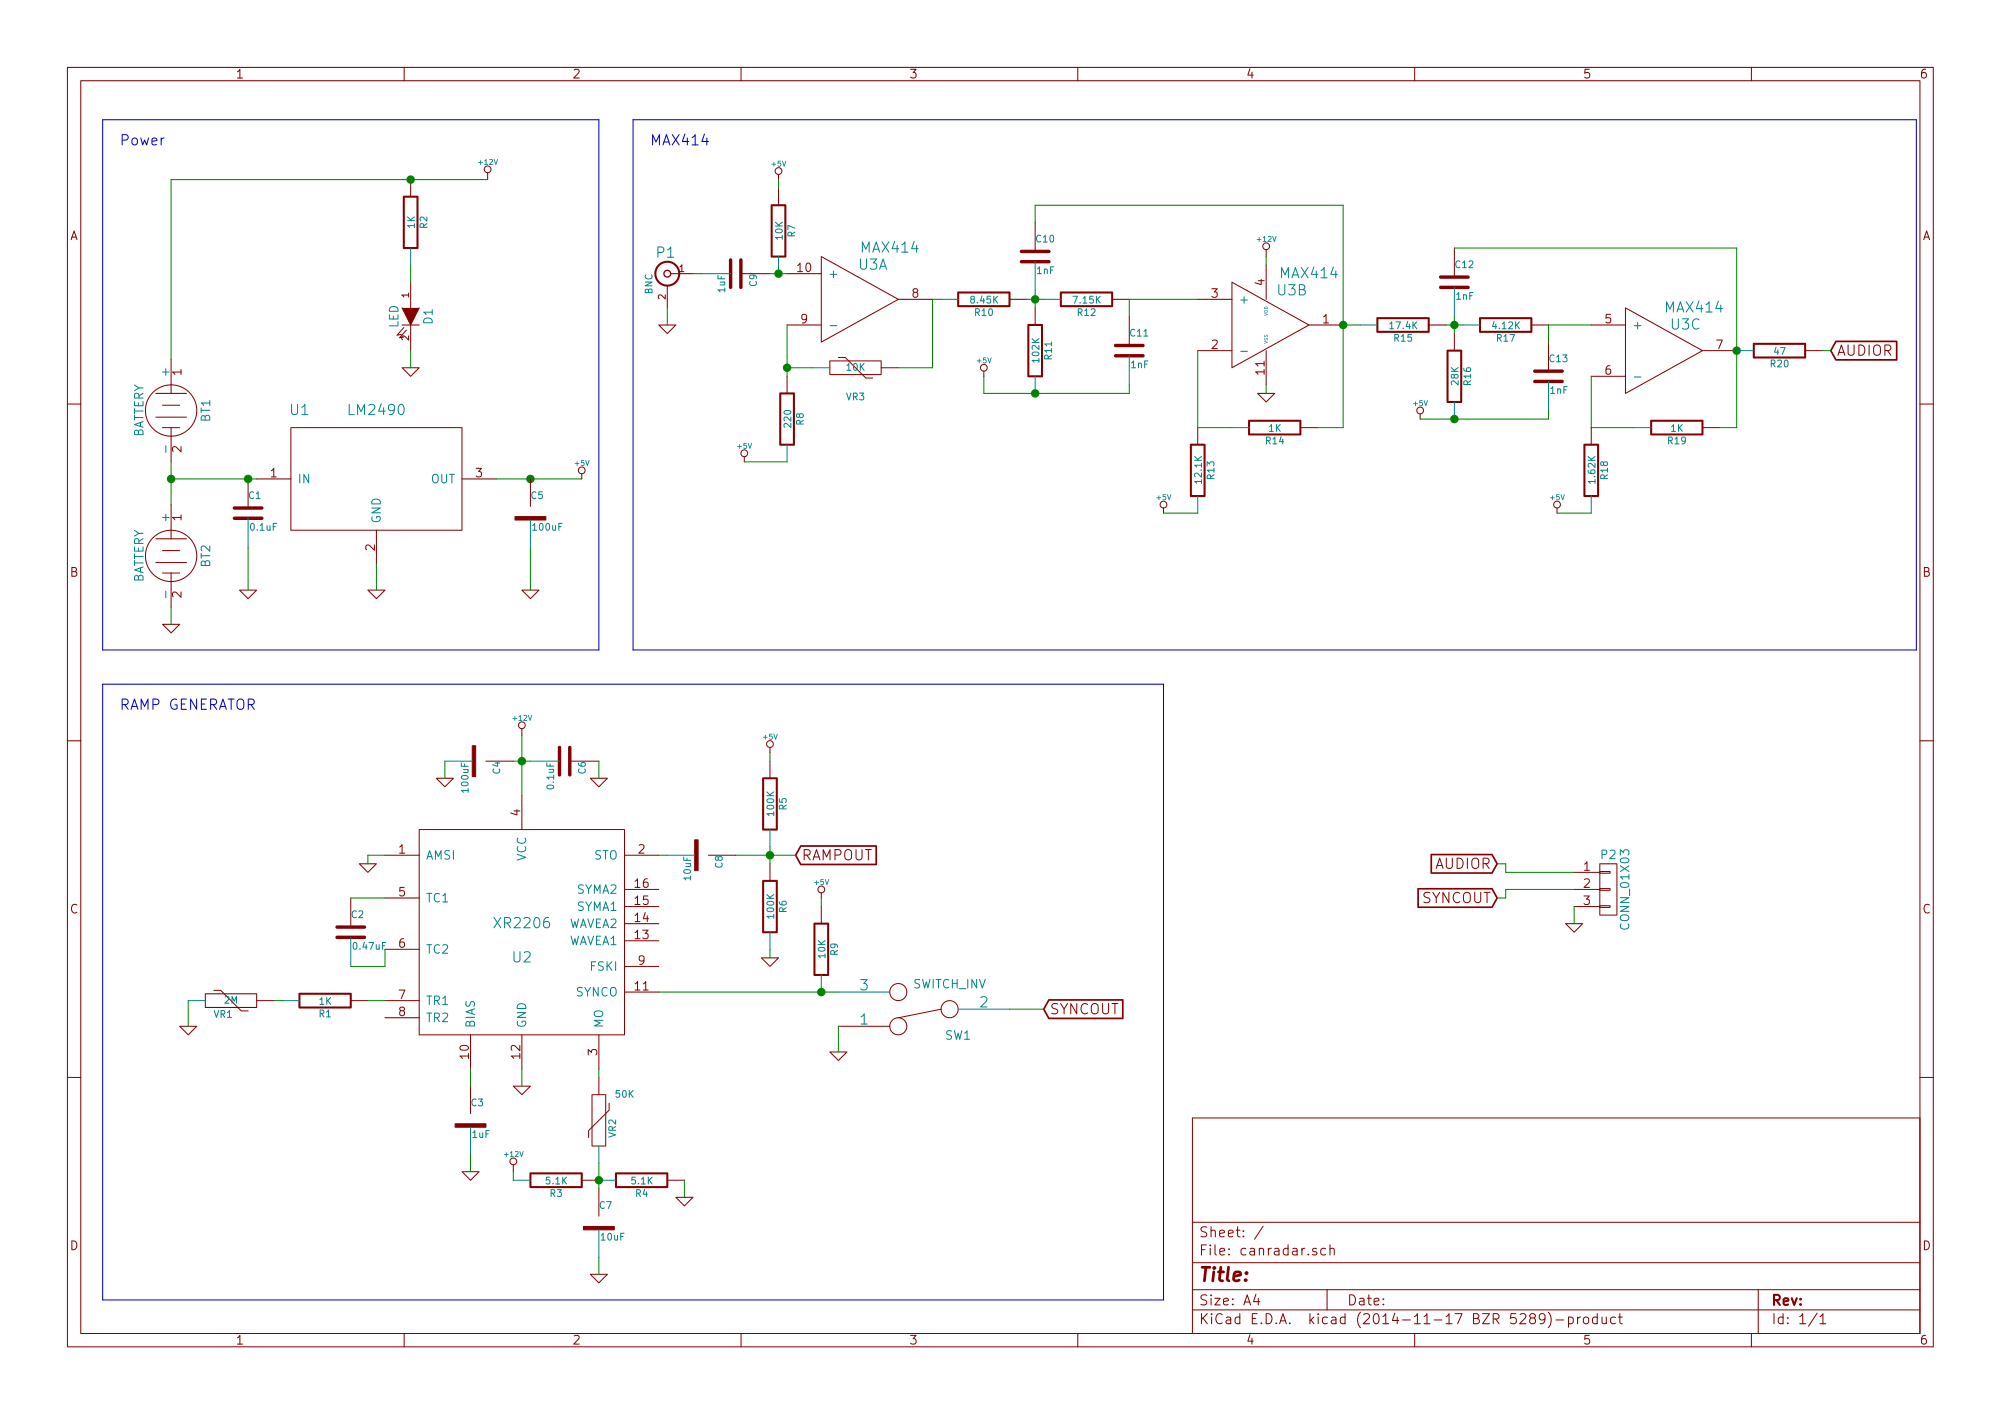Select the SW1 SWITCH_INV switch
2000x1414 pixels.
coord(925,1009)
